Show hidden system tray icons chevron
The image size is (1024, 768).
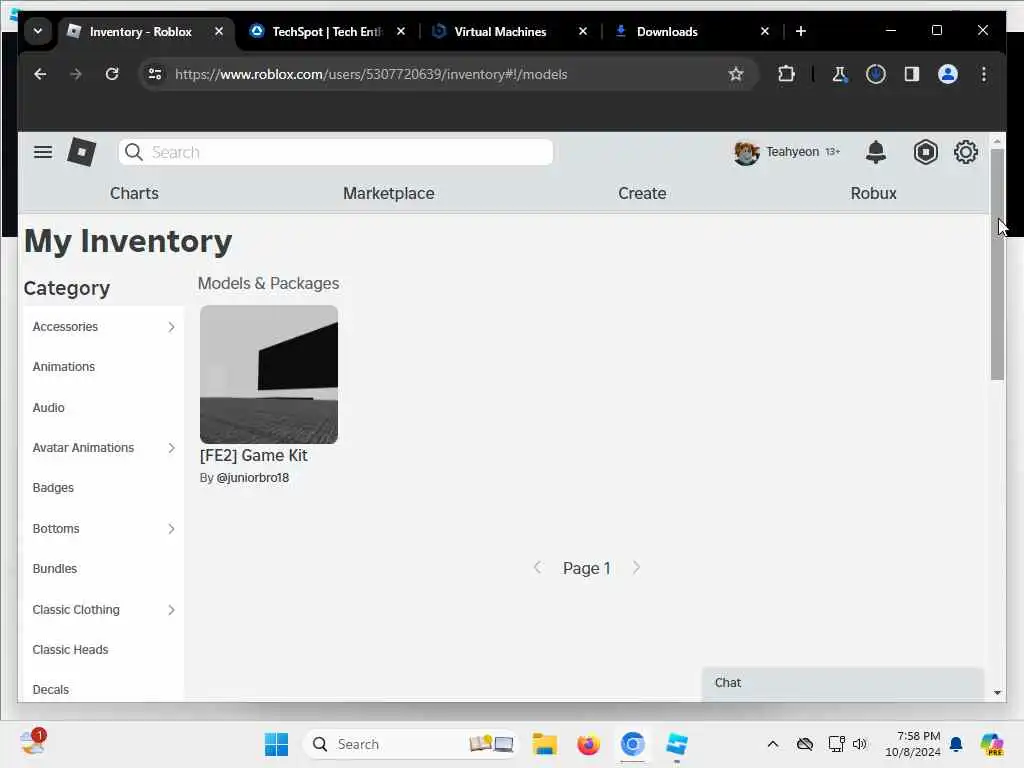[x=773, y=744]
